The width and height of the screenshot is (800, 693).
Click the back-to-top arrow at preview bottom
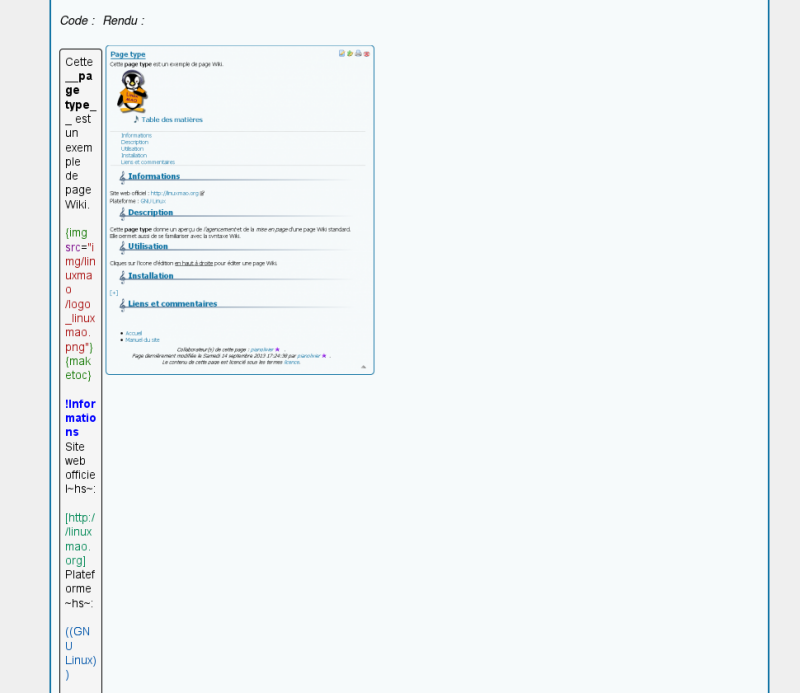(364, 367)
